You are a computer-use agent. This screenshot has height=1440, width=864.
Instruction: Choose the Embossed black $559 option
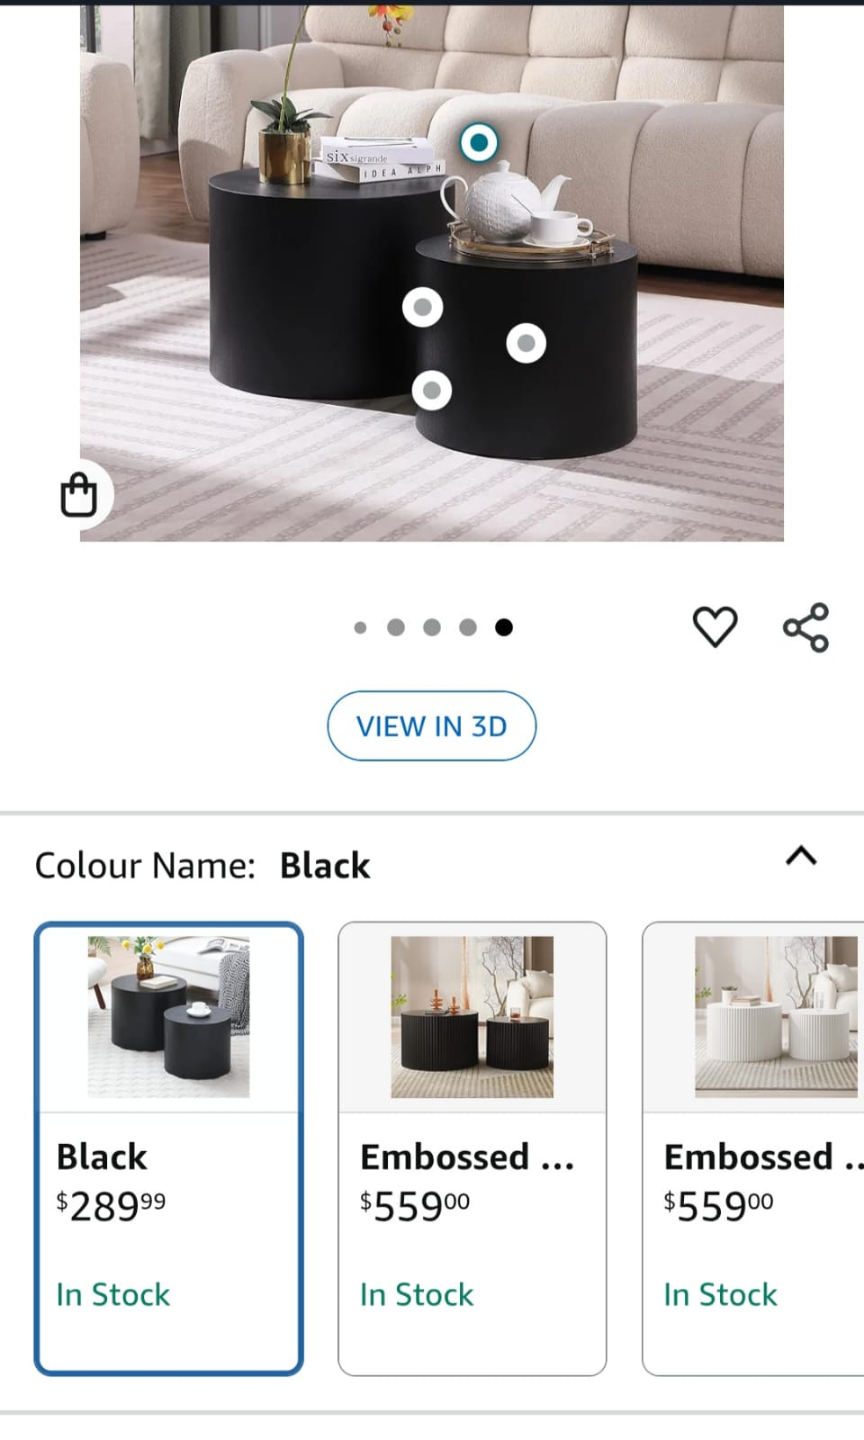[472, 1148]
